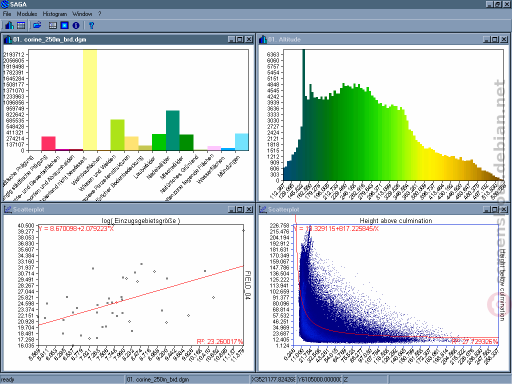Minimize the Altitude histogram window
Image resolution: width=512 pixels, height=384 pixels.
click(487, 39)
